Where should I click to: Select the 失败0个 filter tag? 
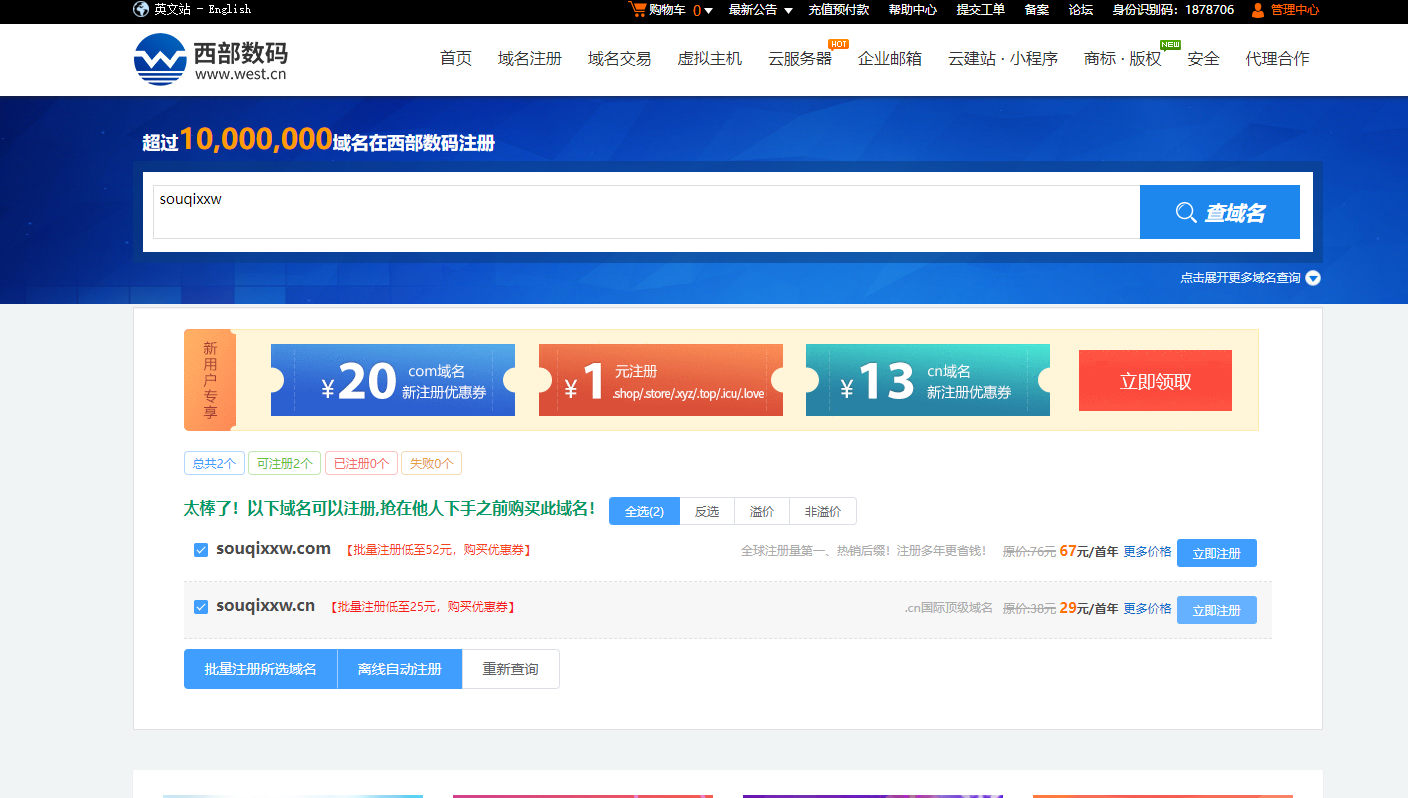coord(431,464)
